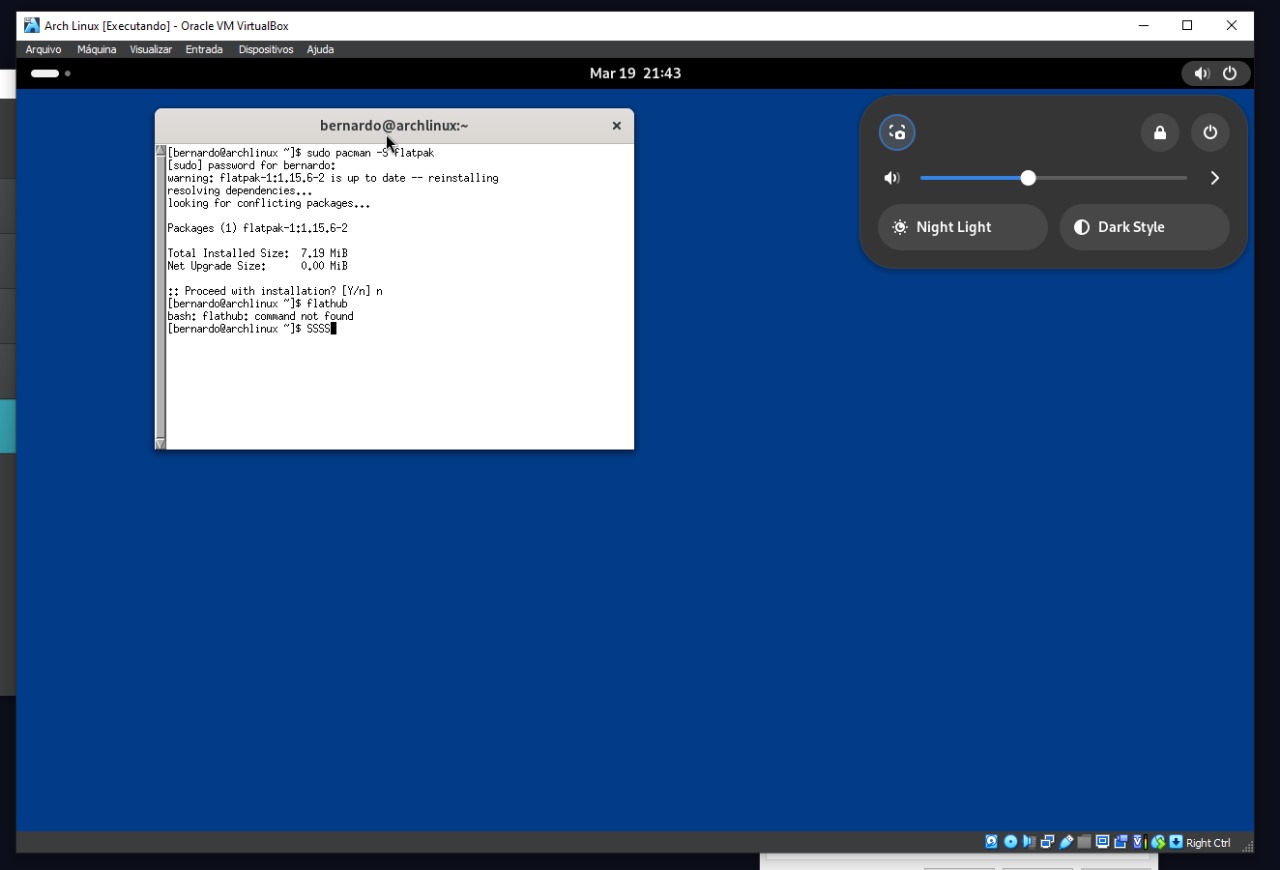This screenshot has width=1280, height=870.
Task: Enable Night Light mode
Action: (961, 227)
